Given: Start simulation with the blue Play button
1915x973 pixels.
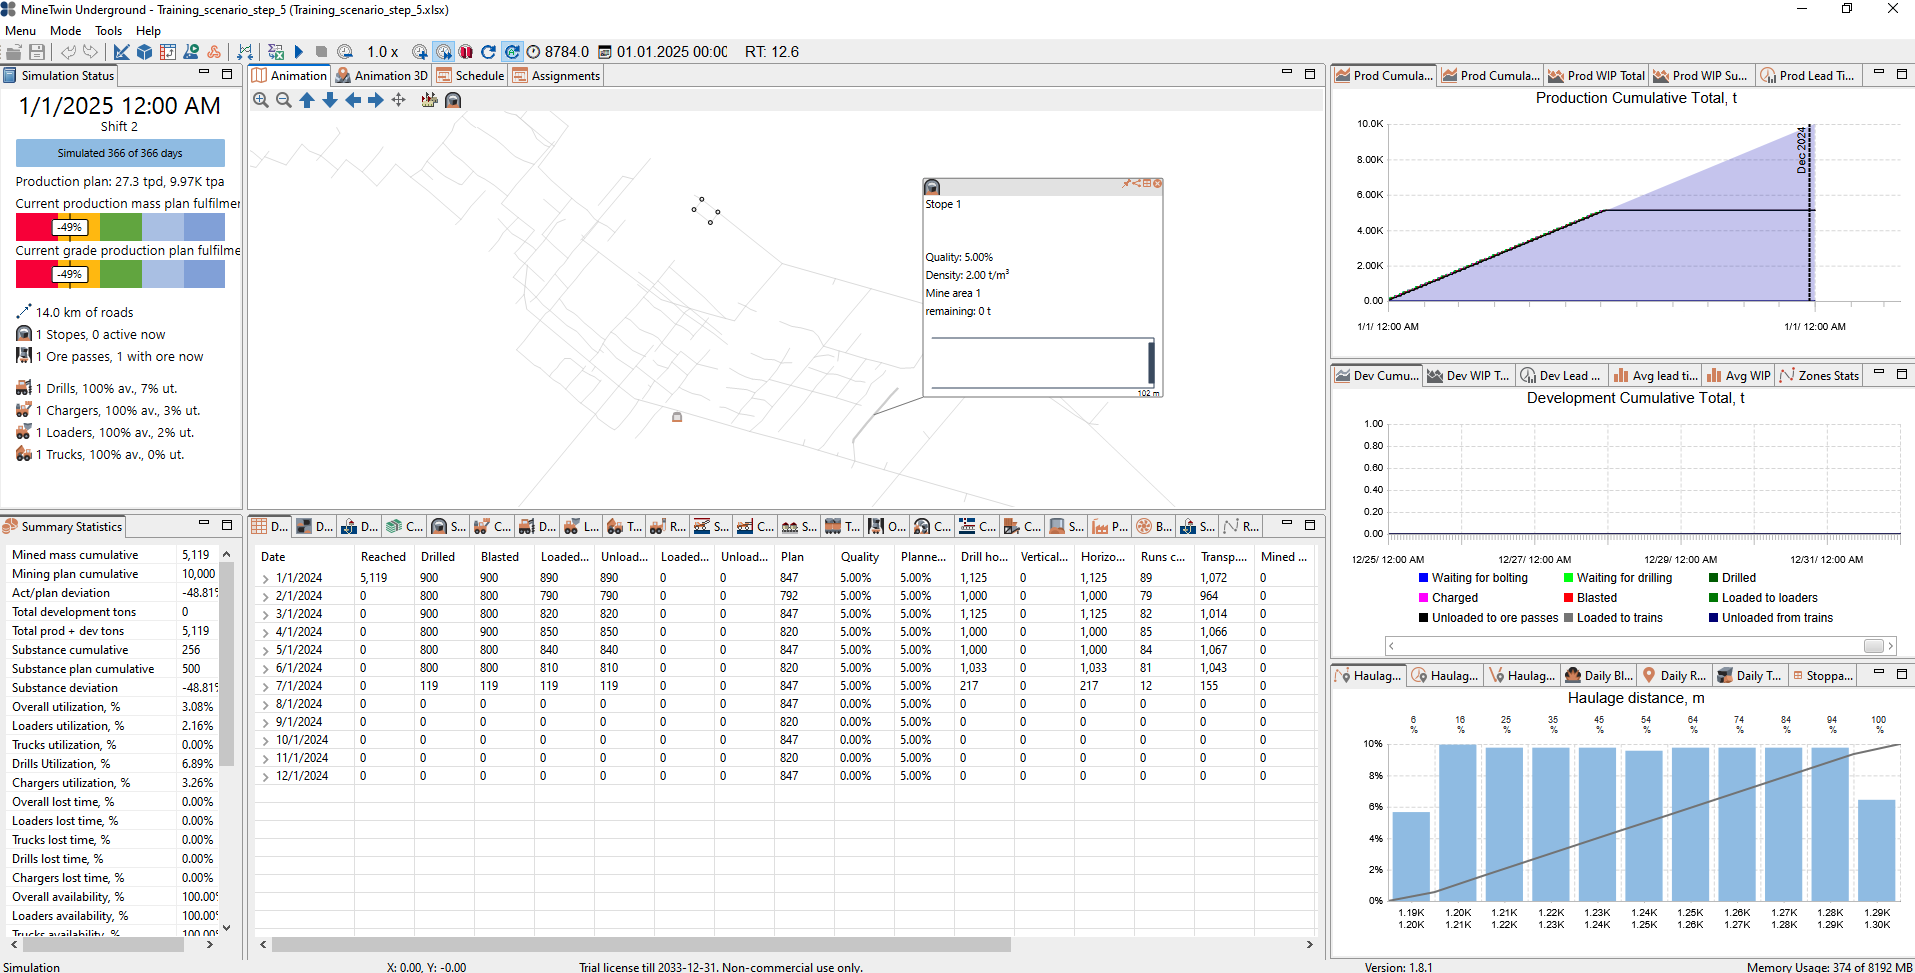Looking at the screenshot, I should tap(298, 52).
